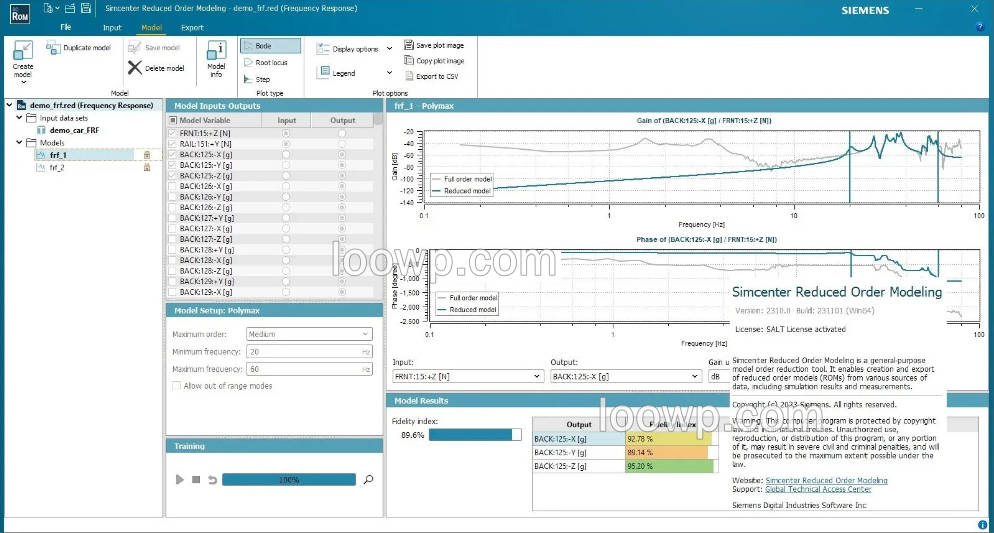This screenshot has width=994, height=533.
Task: Click the reset training undo icon
Action: click(212, 480)
